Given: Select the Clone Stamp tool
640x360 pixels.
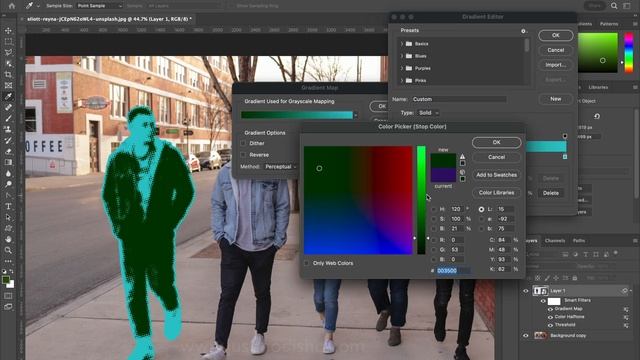Looking at the screenshot, I should point(8,129).
